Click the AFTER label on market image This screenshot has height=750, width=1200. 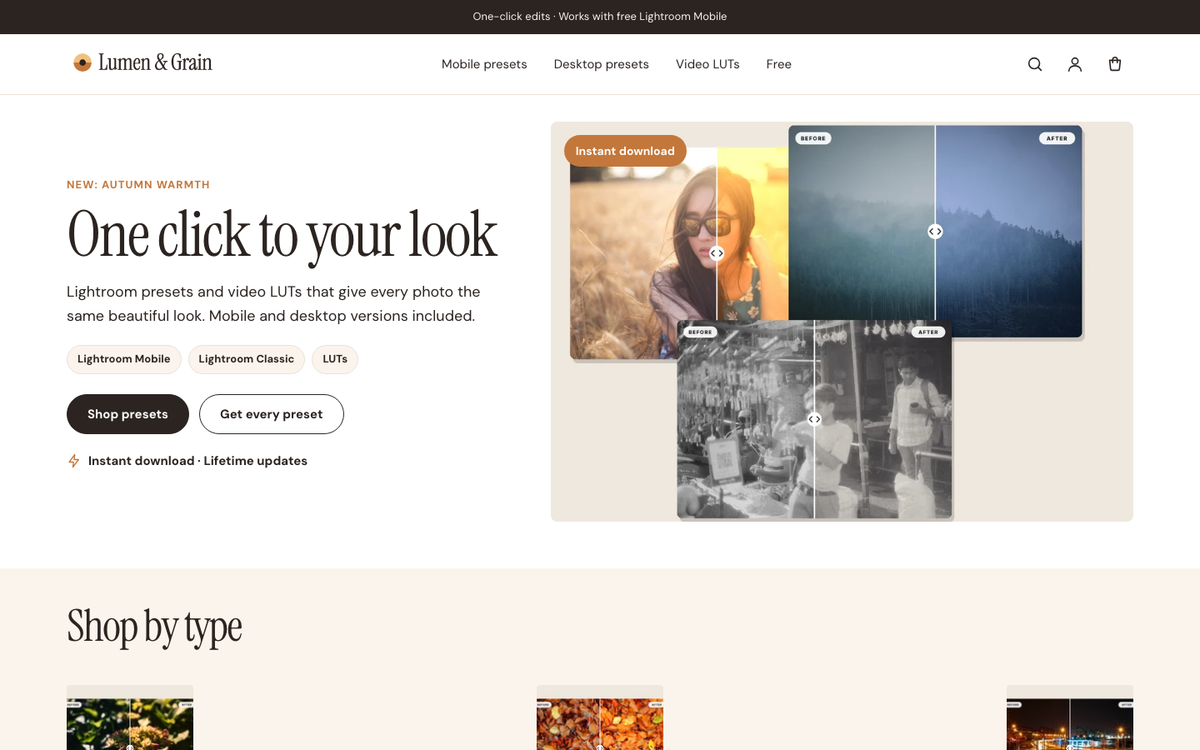[928, 332]
